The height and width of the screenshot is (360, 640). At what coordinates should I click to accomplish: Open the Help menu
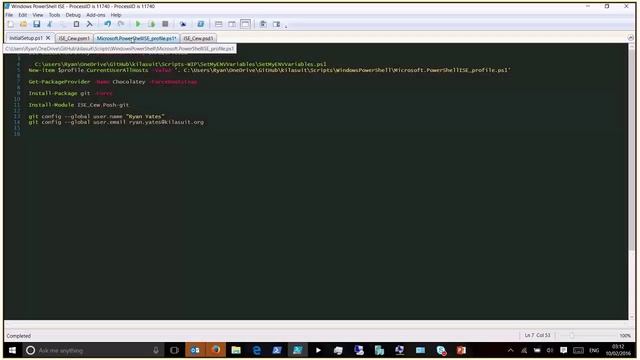[x=116, y=15]
